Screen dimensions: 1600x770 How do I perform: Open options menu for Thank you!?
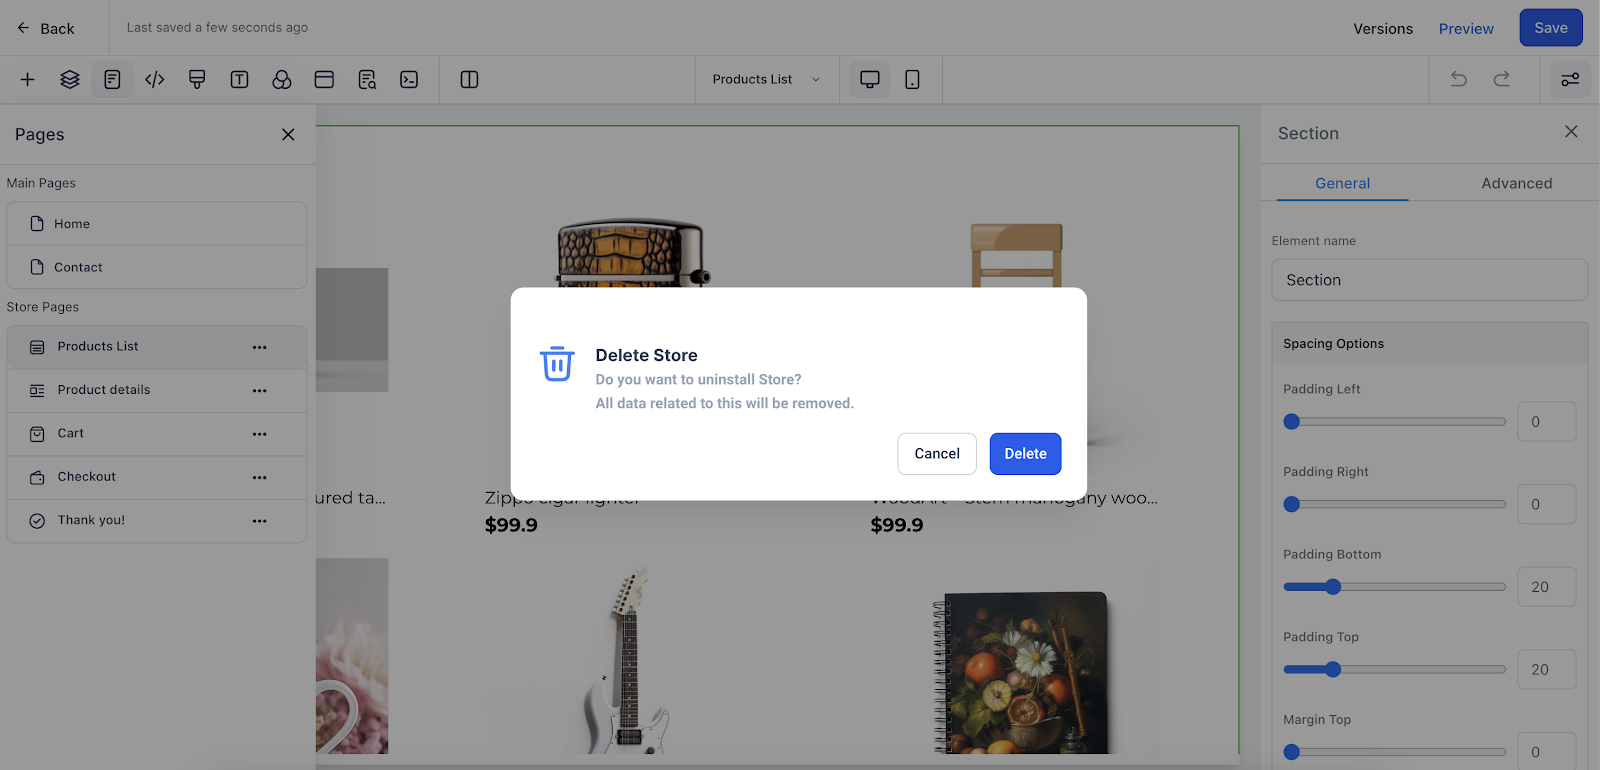(260, 520)
